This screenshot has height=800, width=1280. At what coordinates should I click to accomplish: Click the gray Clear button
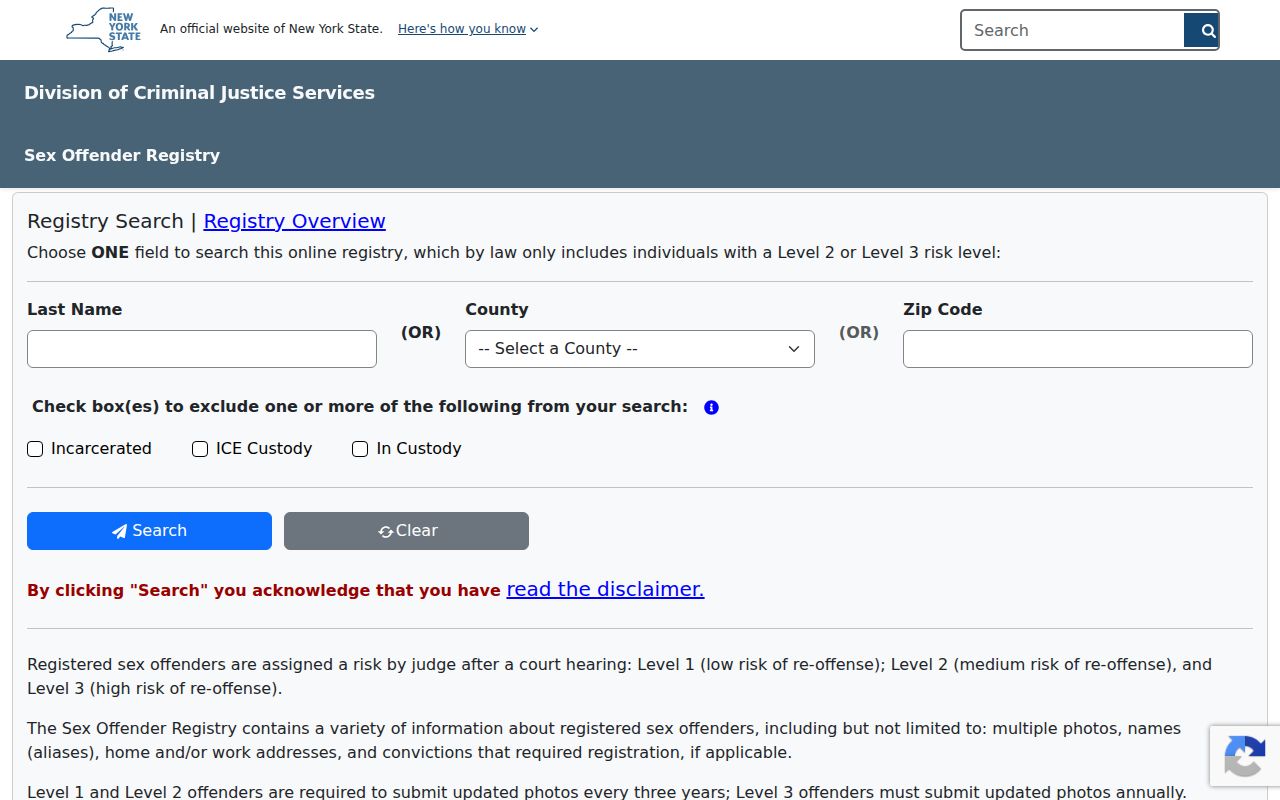coord(406,531)
